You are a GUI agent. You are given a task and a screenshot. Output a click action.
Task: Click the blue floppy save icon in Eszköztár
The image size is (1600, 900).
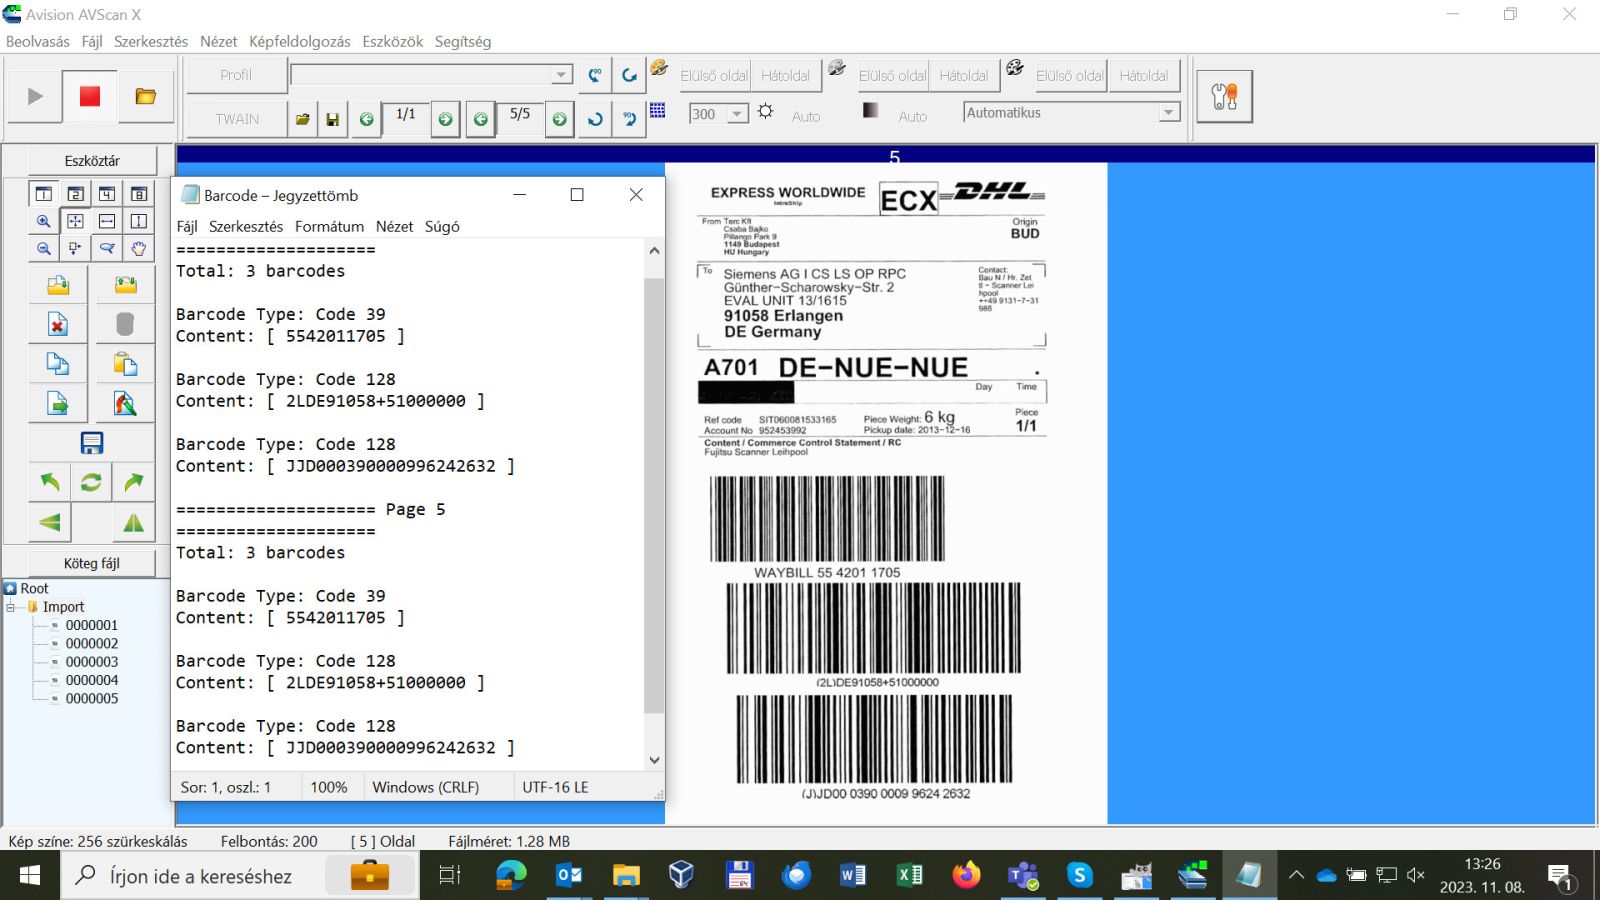(x=92, y=443)
